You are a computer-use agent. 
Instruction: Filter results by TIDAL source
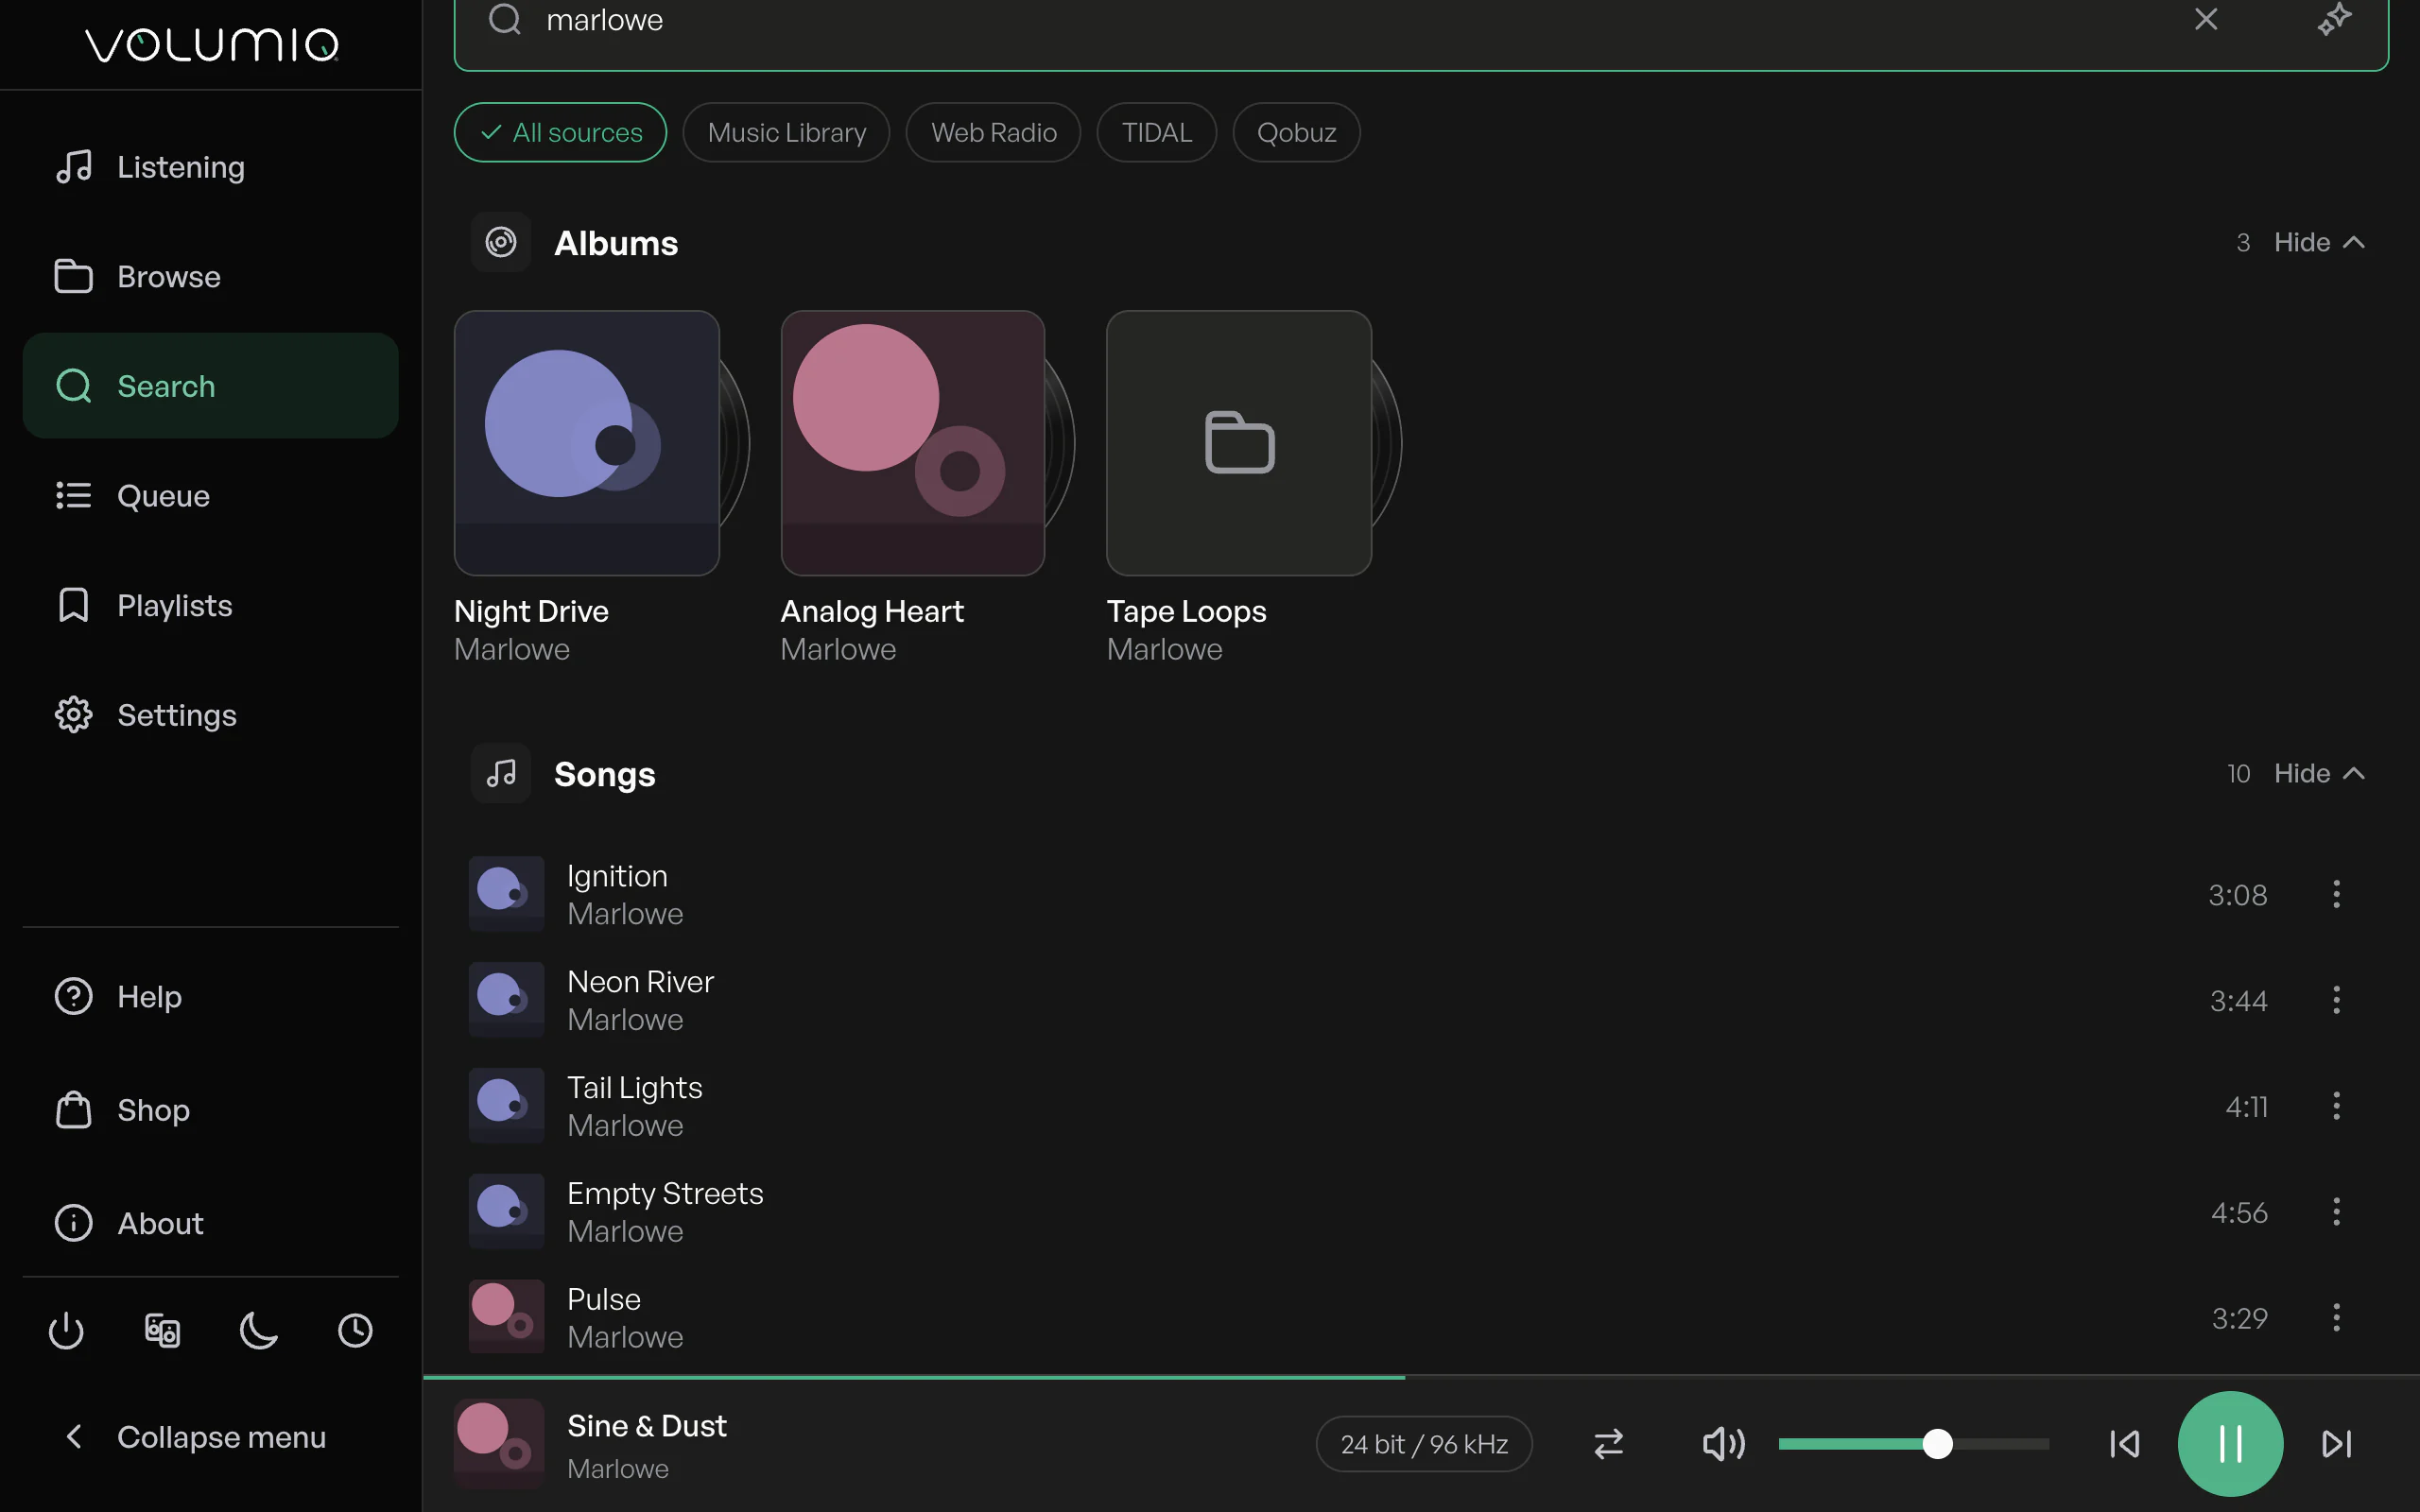[x=1156, y=132]
